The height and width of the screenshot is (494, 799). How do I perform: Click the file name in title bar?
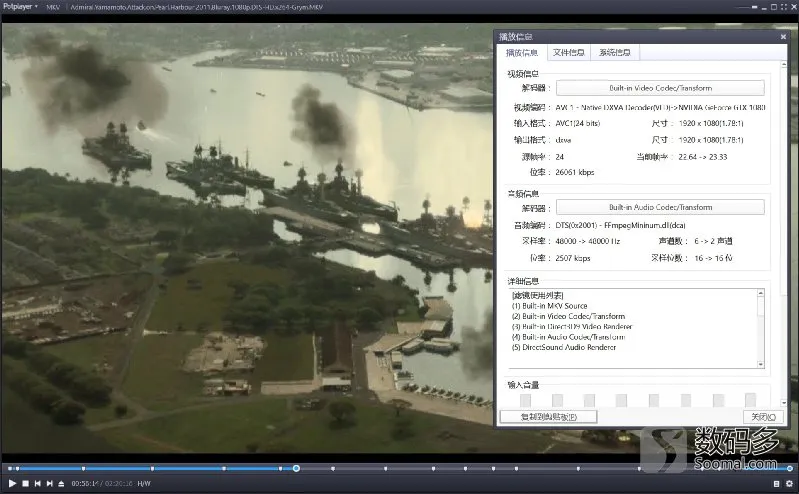[196, 7]
